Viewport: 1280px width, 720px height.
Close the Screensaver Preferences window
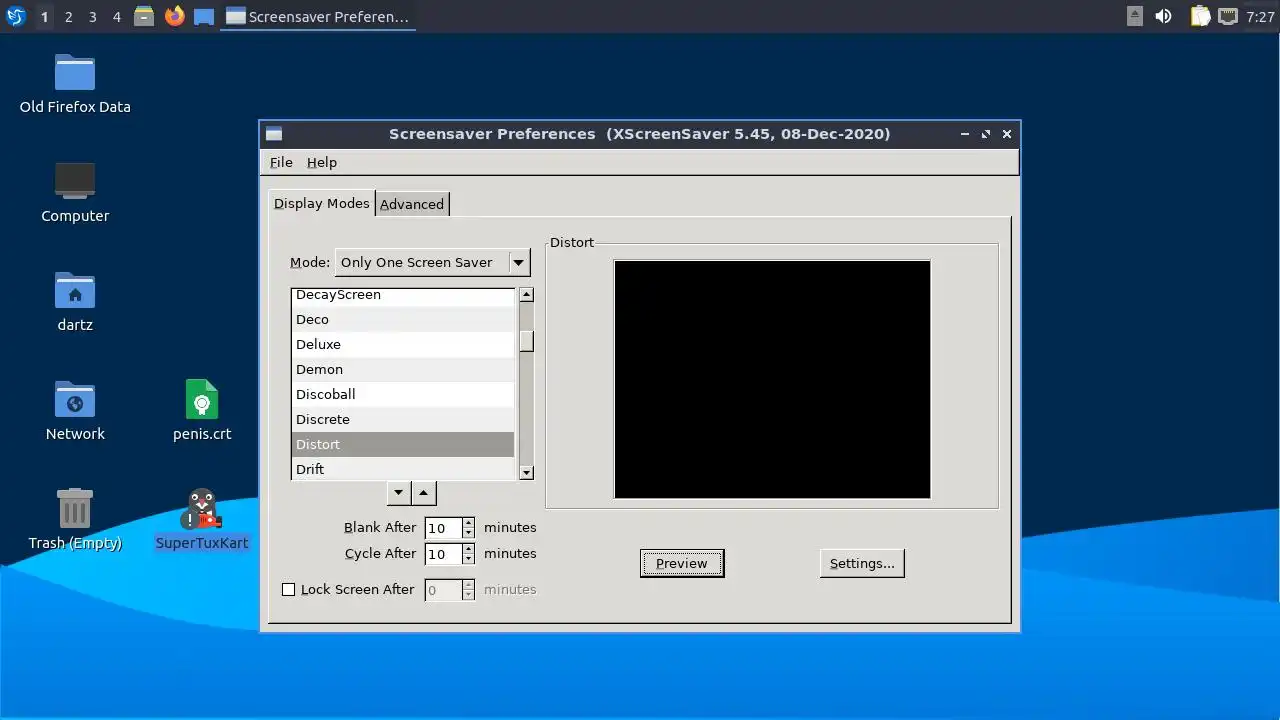[1007, 134]
